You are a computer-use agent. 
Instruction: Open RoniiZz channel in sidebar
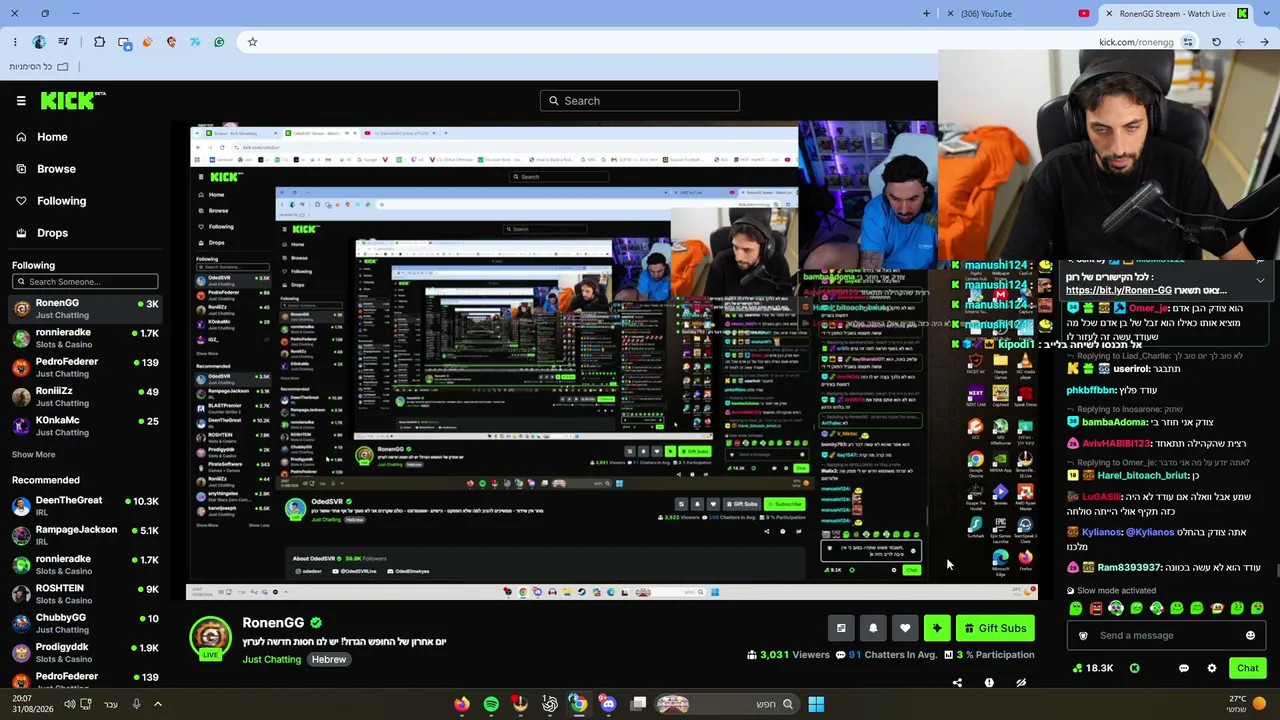coord(85,397)
